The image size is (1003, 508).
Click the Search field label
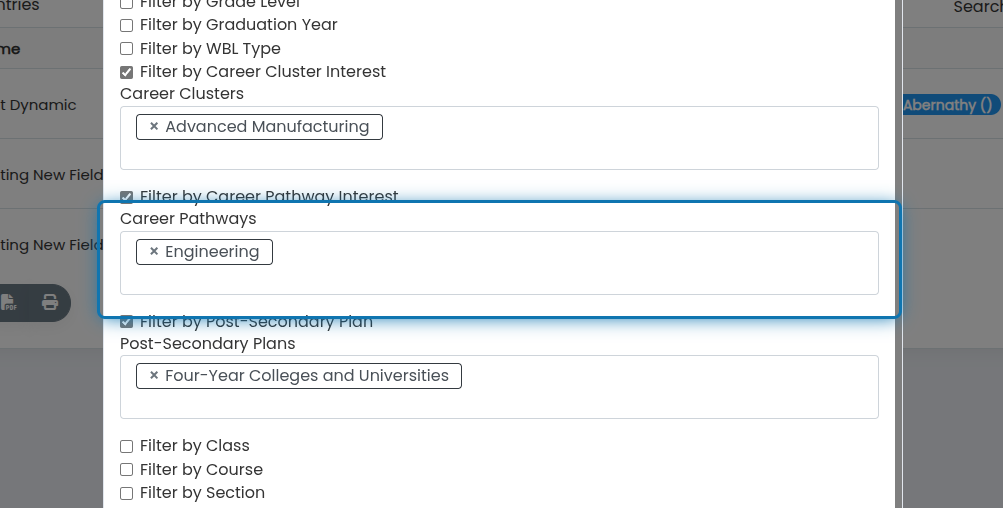(x=978, y=7)
